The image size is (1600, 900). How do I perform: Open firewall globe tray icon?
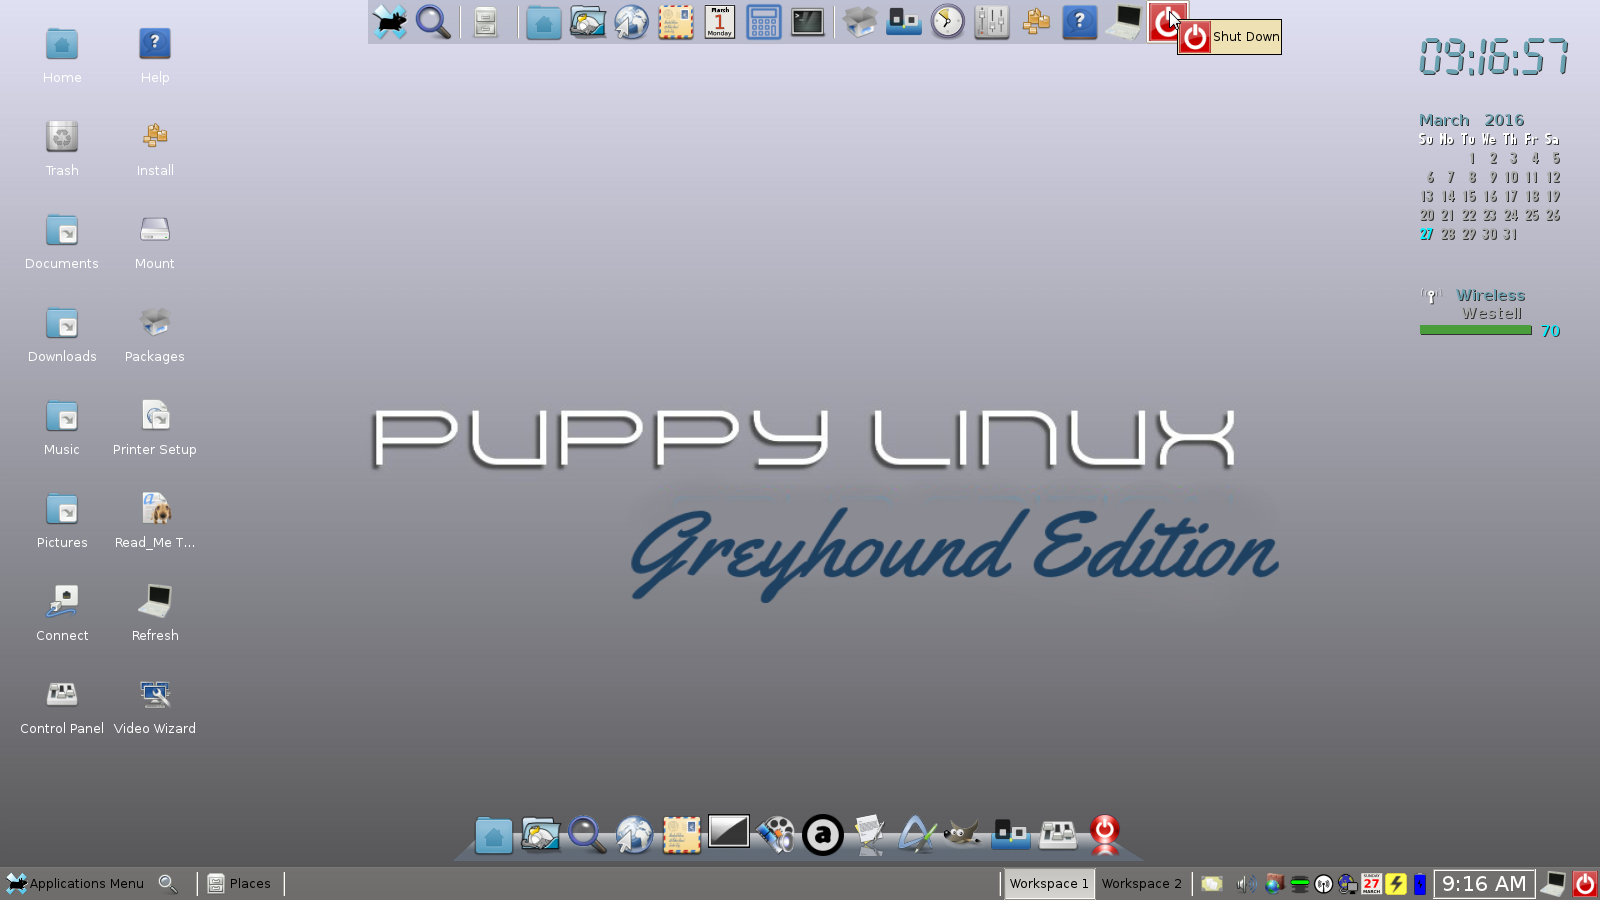click(x=1274, y=884)
